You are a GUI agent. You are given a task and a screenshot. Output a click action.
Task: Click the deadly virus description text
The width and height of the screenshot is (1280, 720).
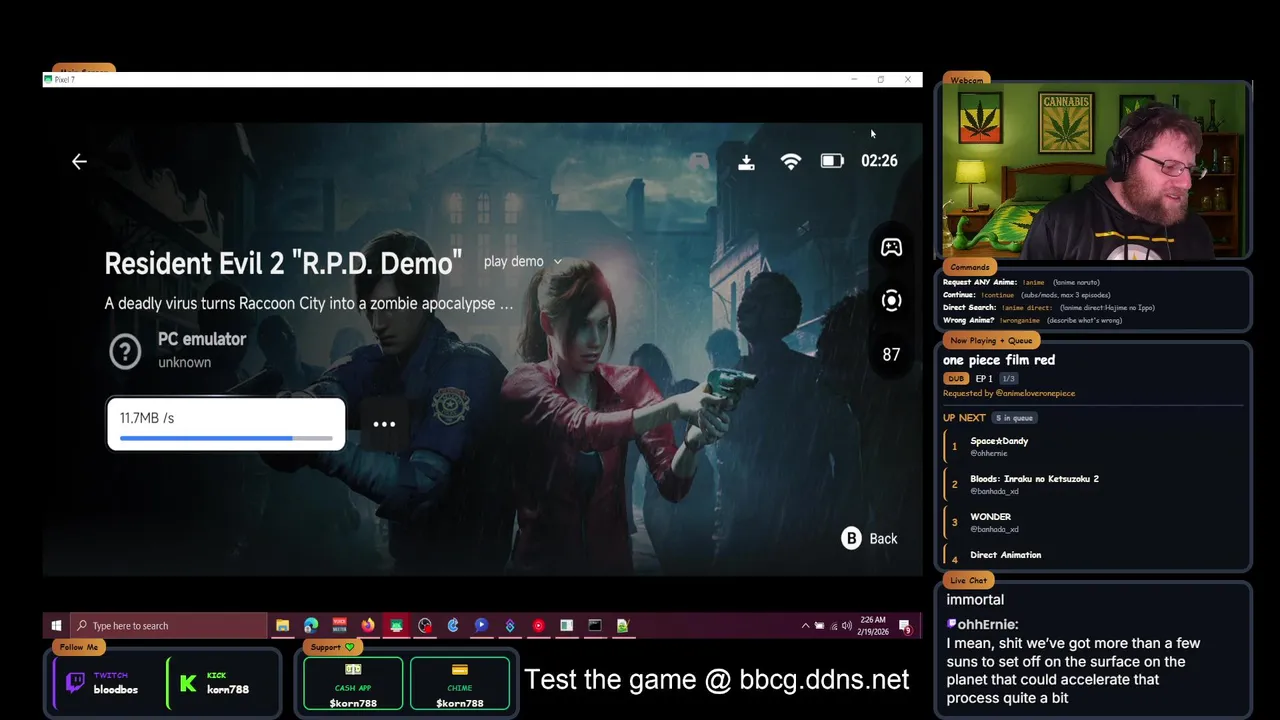pos(309,303)
